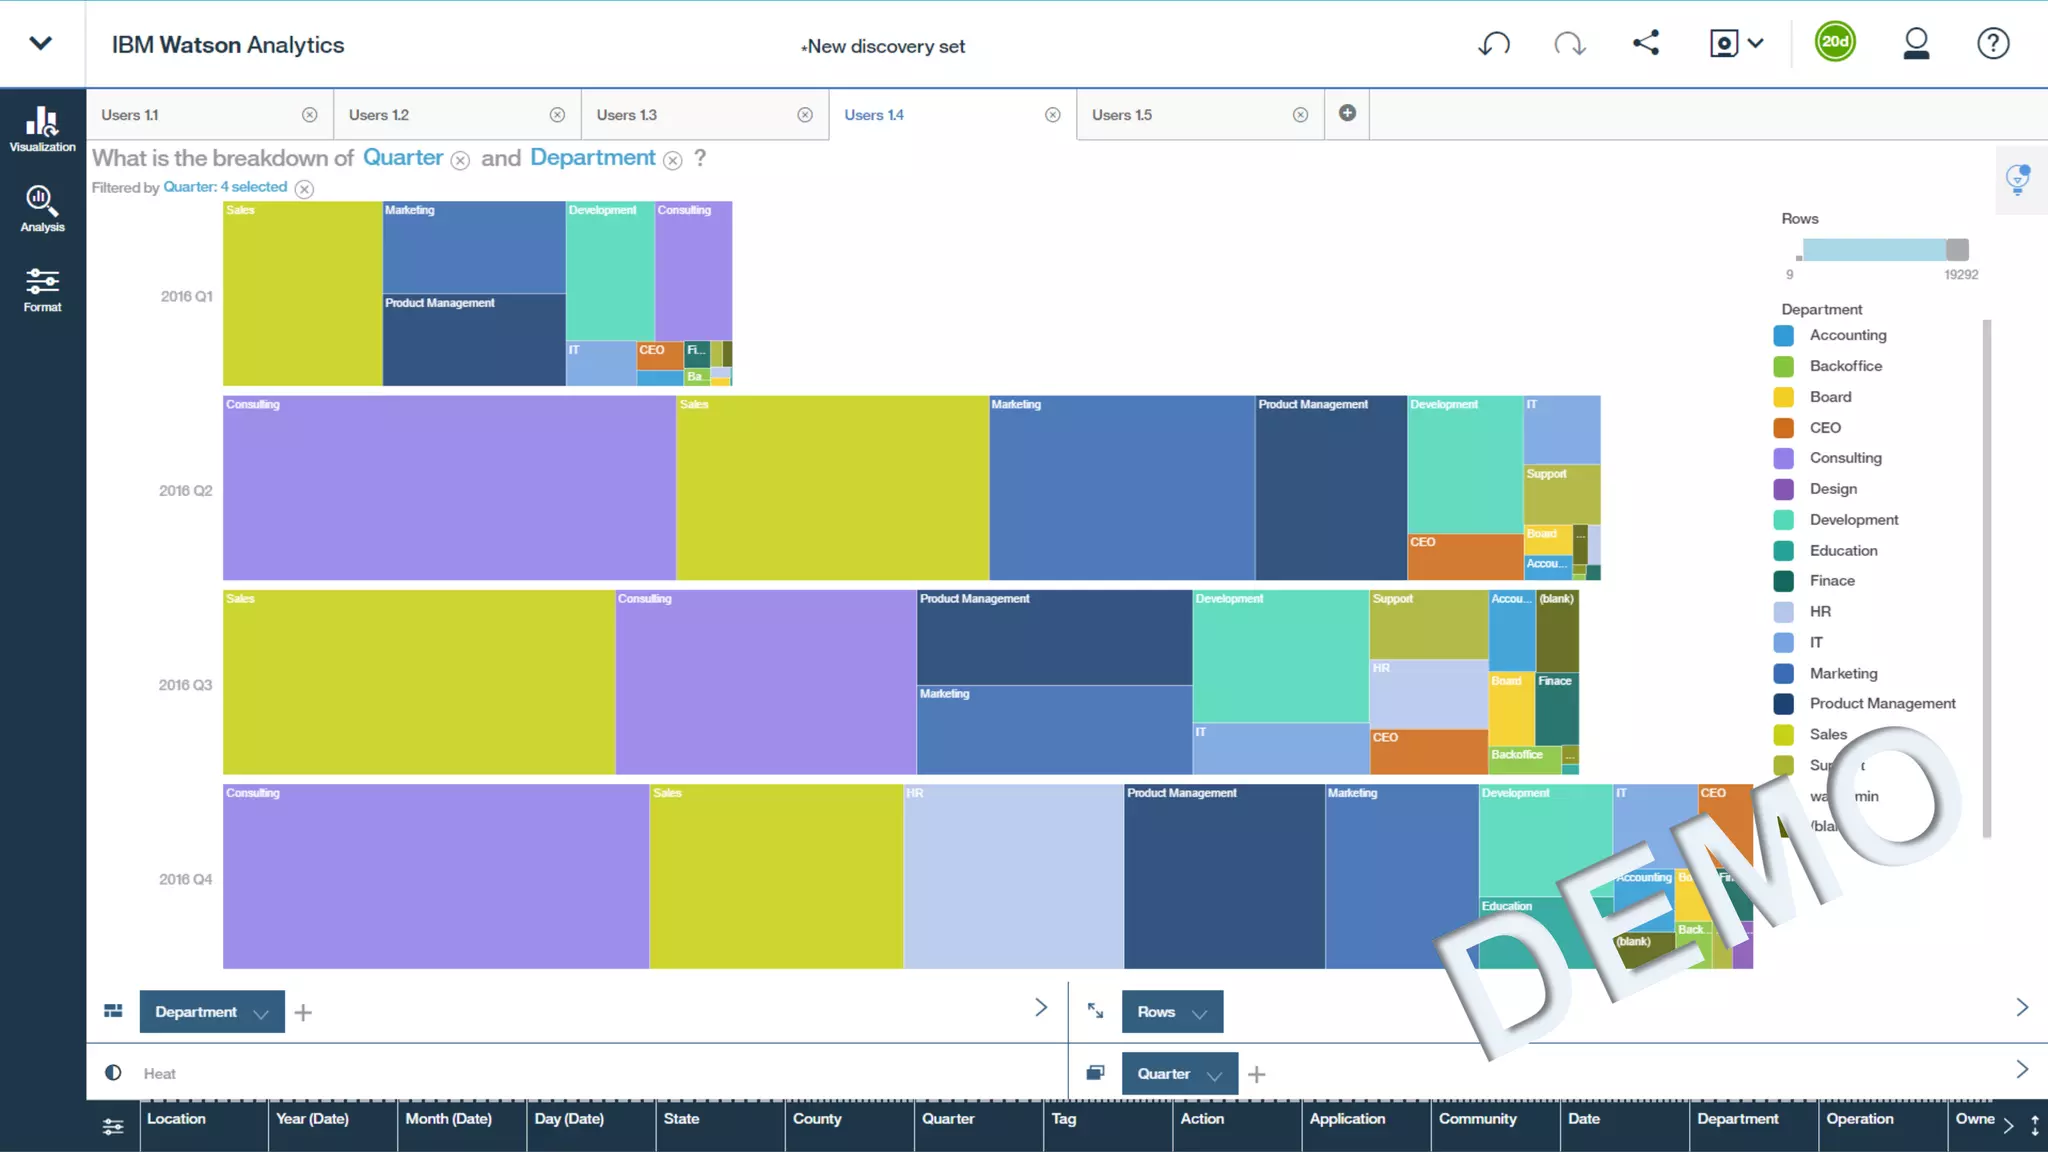Screen dimensions: 2048x1152
Task: Open the help question mark icon
Action: (x=1992, y=44)
